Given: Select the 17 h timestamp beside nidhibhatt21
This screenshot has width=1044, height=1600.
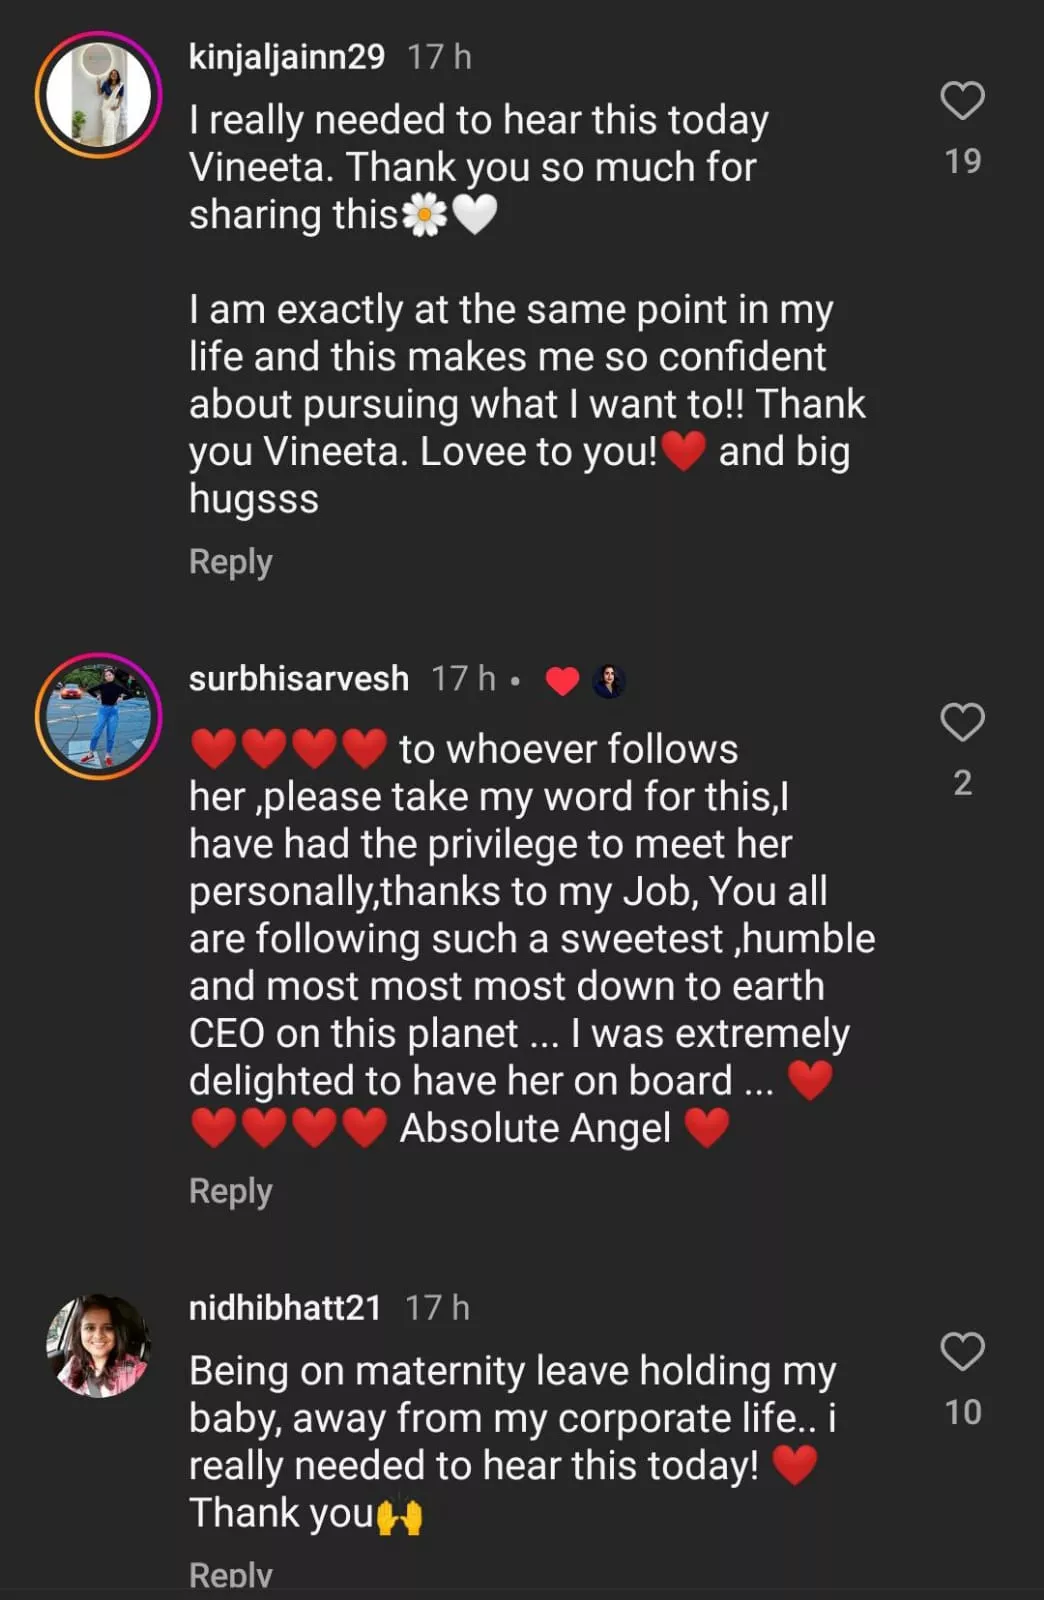Looking at the screenshot, I should [x=437, y=1308].
